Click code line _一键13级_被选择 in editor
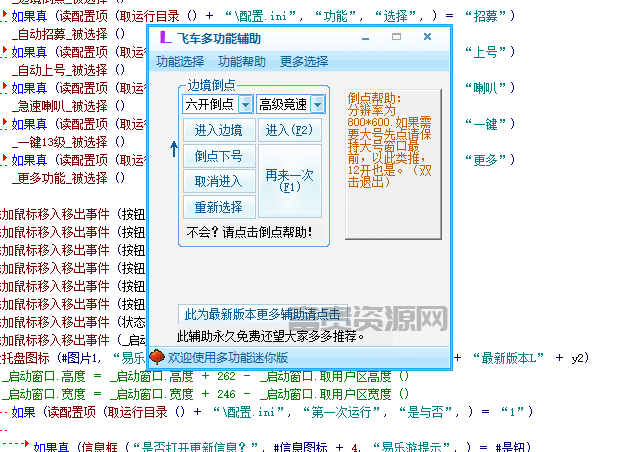634x452 pixels. tap(68, 142)
